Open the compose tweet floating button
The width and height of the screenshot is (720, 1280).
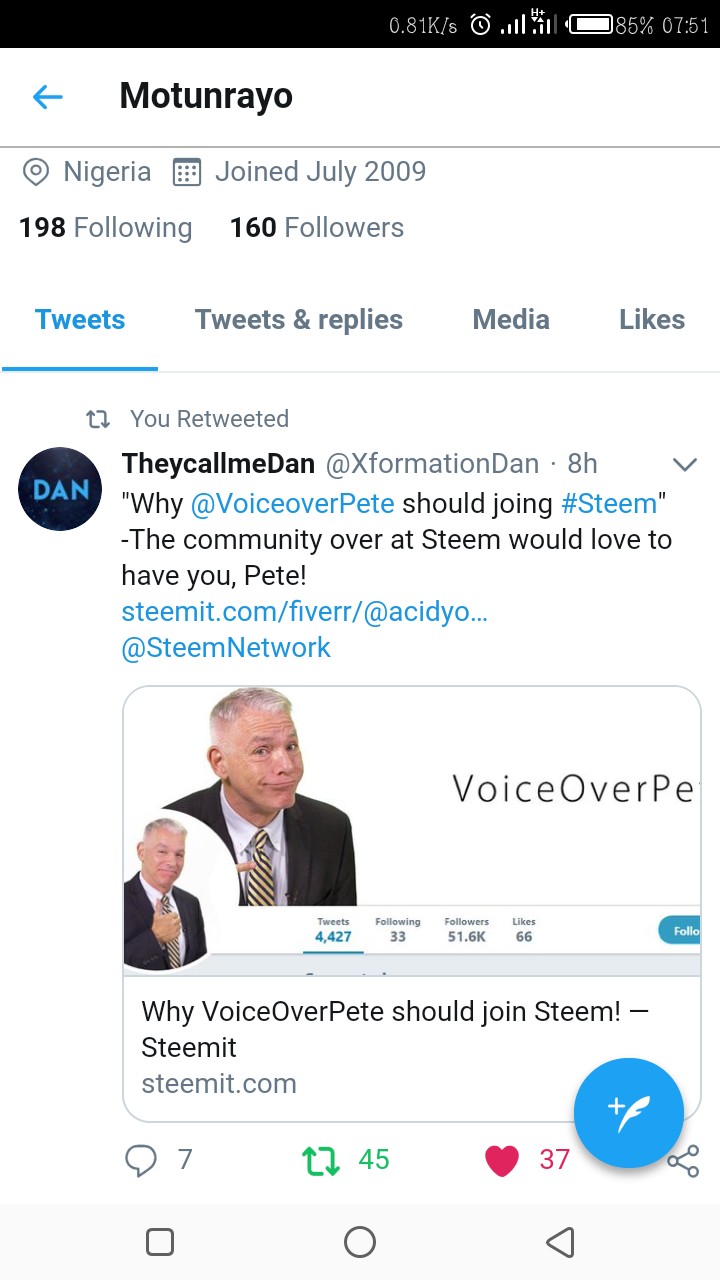click(629, 1113)
